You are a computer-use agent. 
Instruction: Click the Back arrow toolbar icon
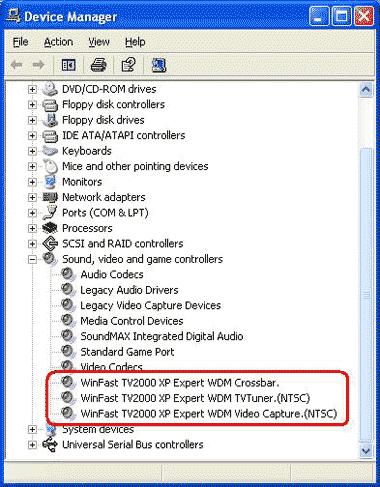16,65
